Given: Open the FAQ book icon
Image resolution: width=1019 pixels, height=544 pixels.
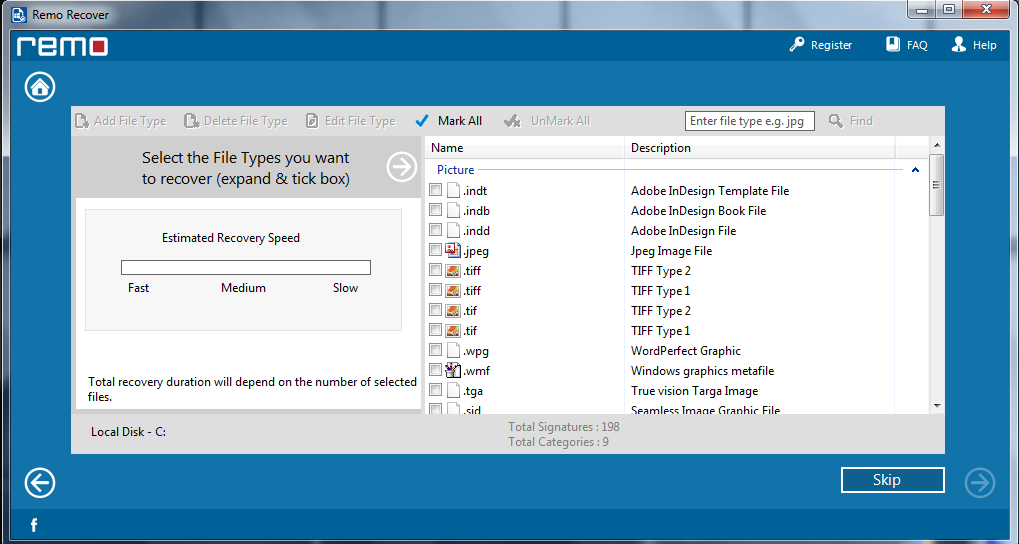Looking at the screenshot, I should (x=893, y=44).
